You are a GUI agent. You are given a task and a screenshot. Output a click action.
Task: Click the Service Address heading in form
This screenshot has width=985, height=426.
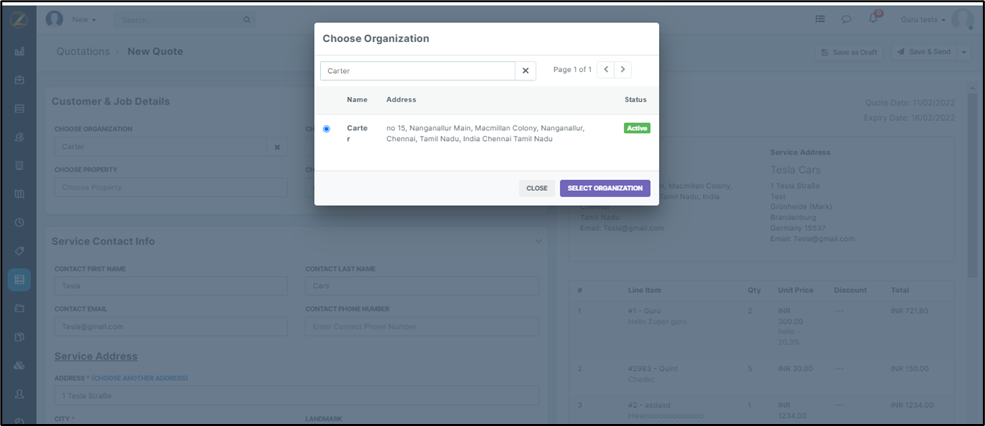[95, 356]
